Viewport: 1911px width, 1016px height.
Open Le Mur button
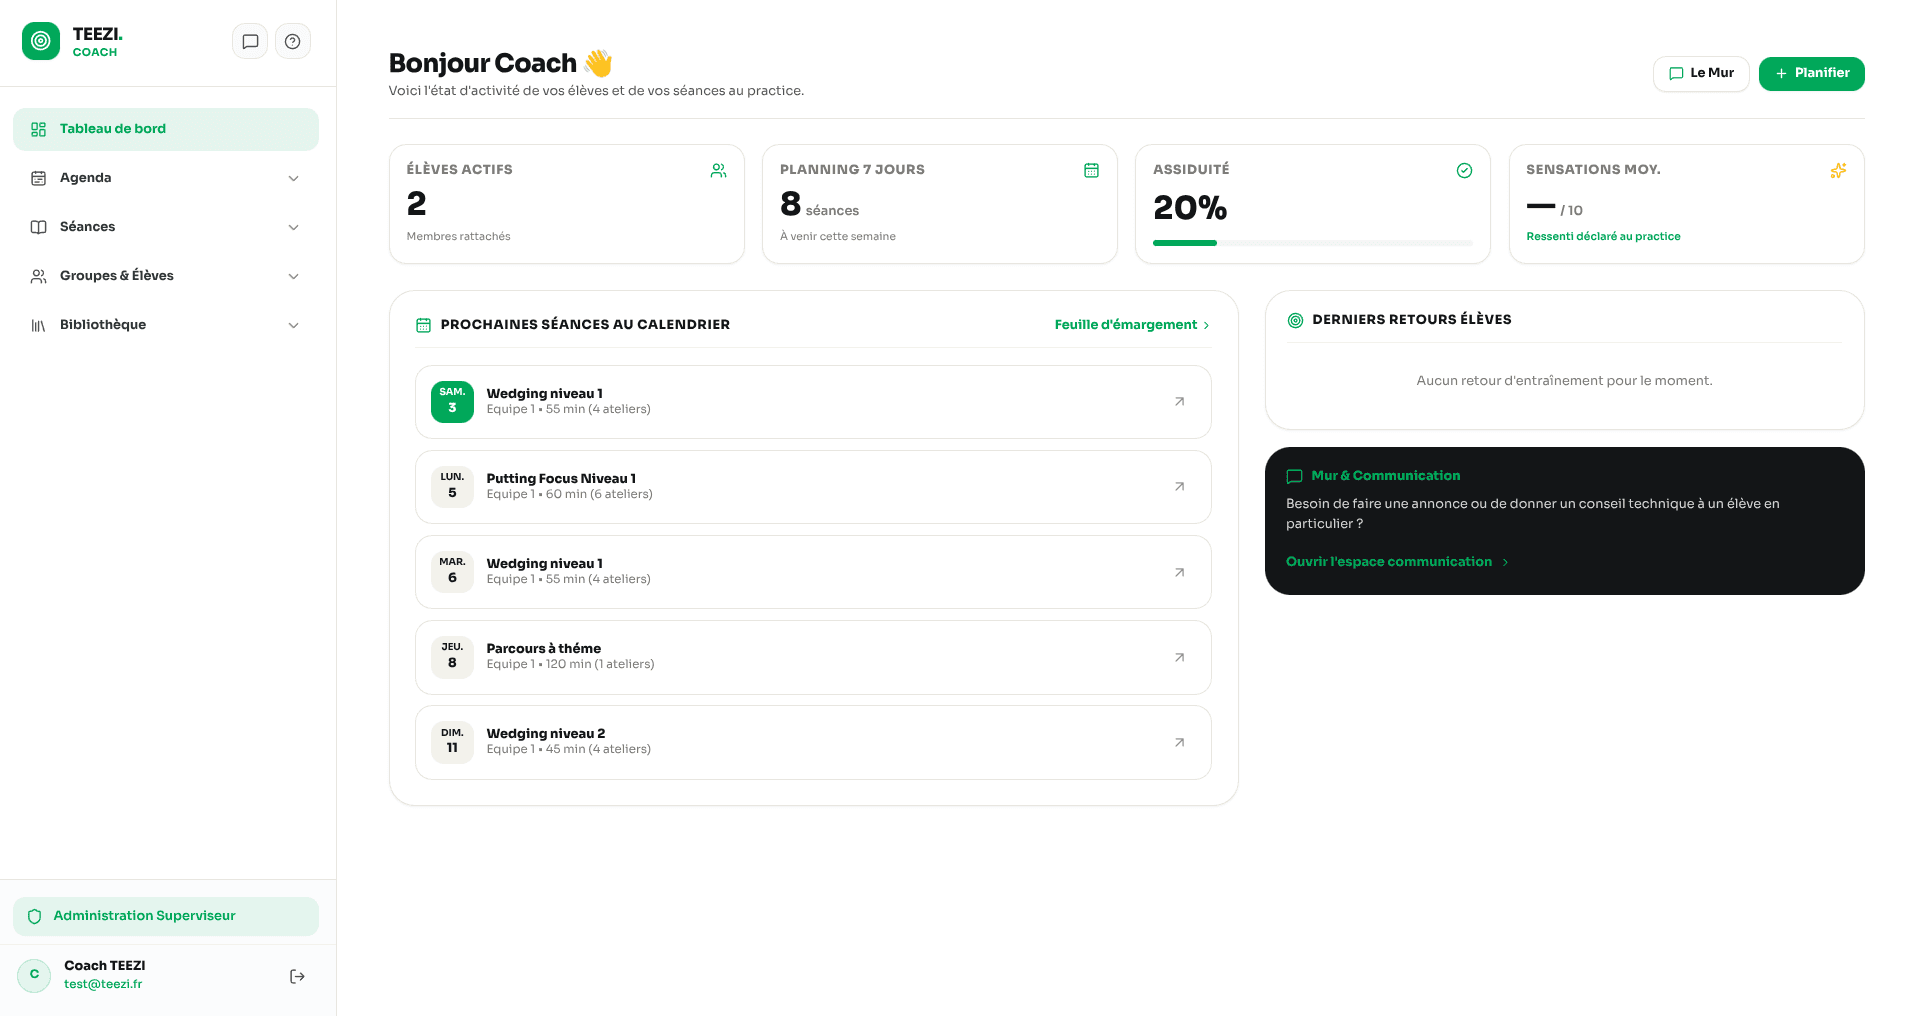[1701, 74]
